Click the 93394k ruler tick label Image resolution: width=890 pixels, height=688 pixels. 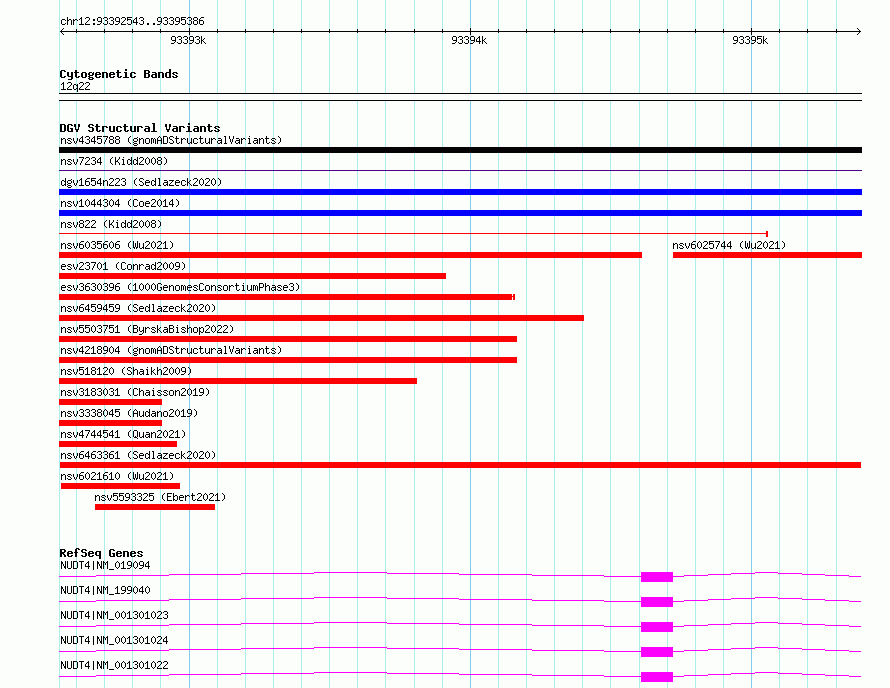(469, 40)
